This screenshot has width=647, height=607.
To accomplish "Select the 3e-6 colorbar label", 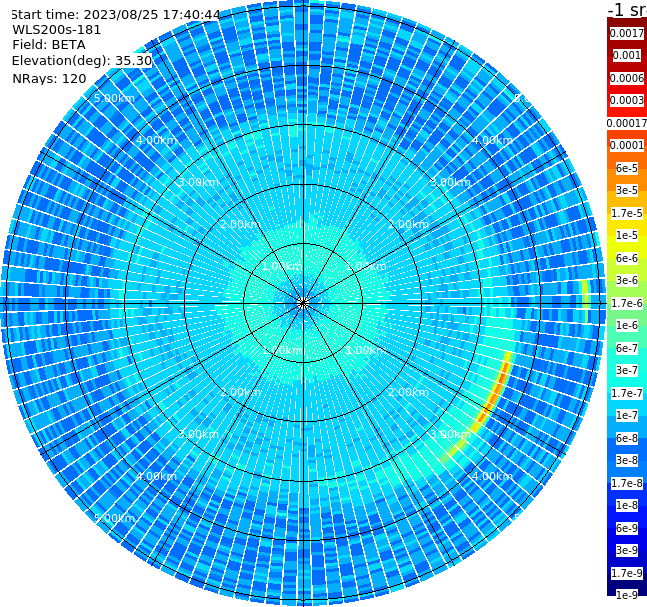I will pos(627,280).
